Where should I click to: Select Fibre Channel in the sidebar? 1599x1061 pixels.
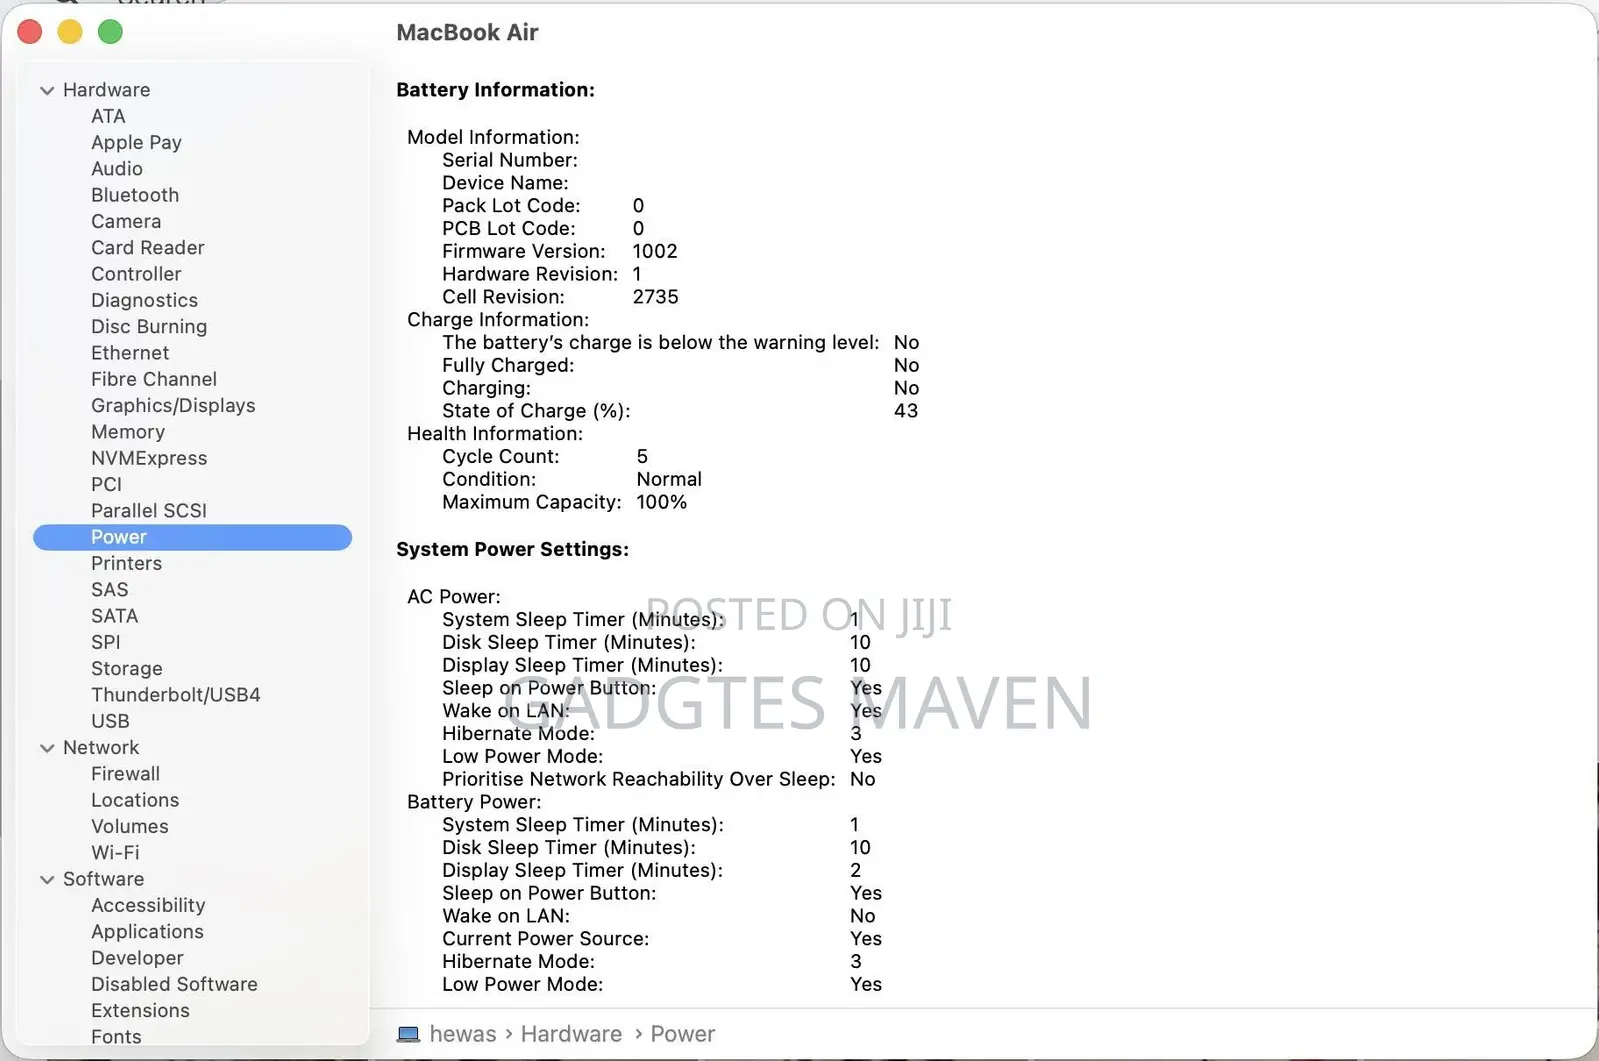click(x=153, y=379)
